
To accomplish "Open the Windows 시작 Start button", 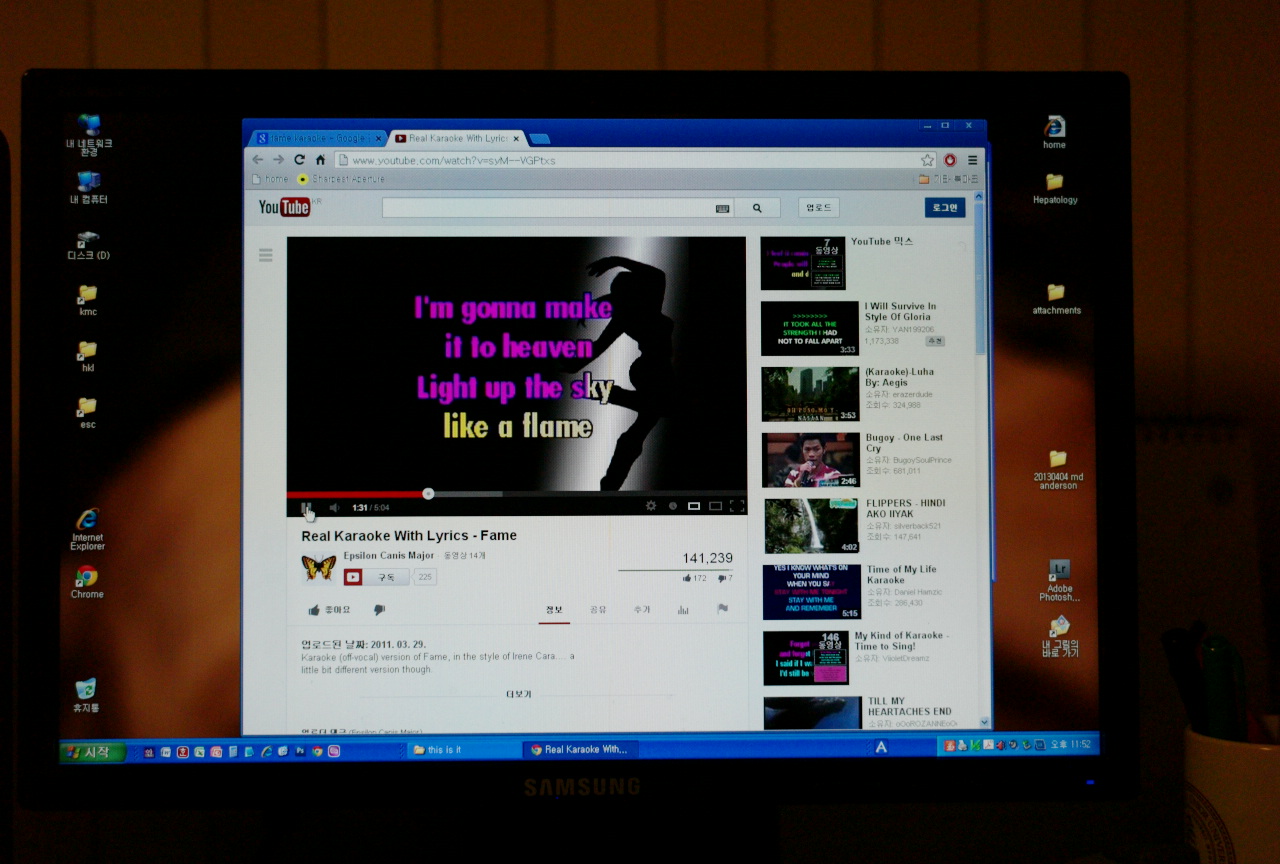I will pyautogui.click(x=92, y=751).
